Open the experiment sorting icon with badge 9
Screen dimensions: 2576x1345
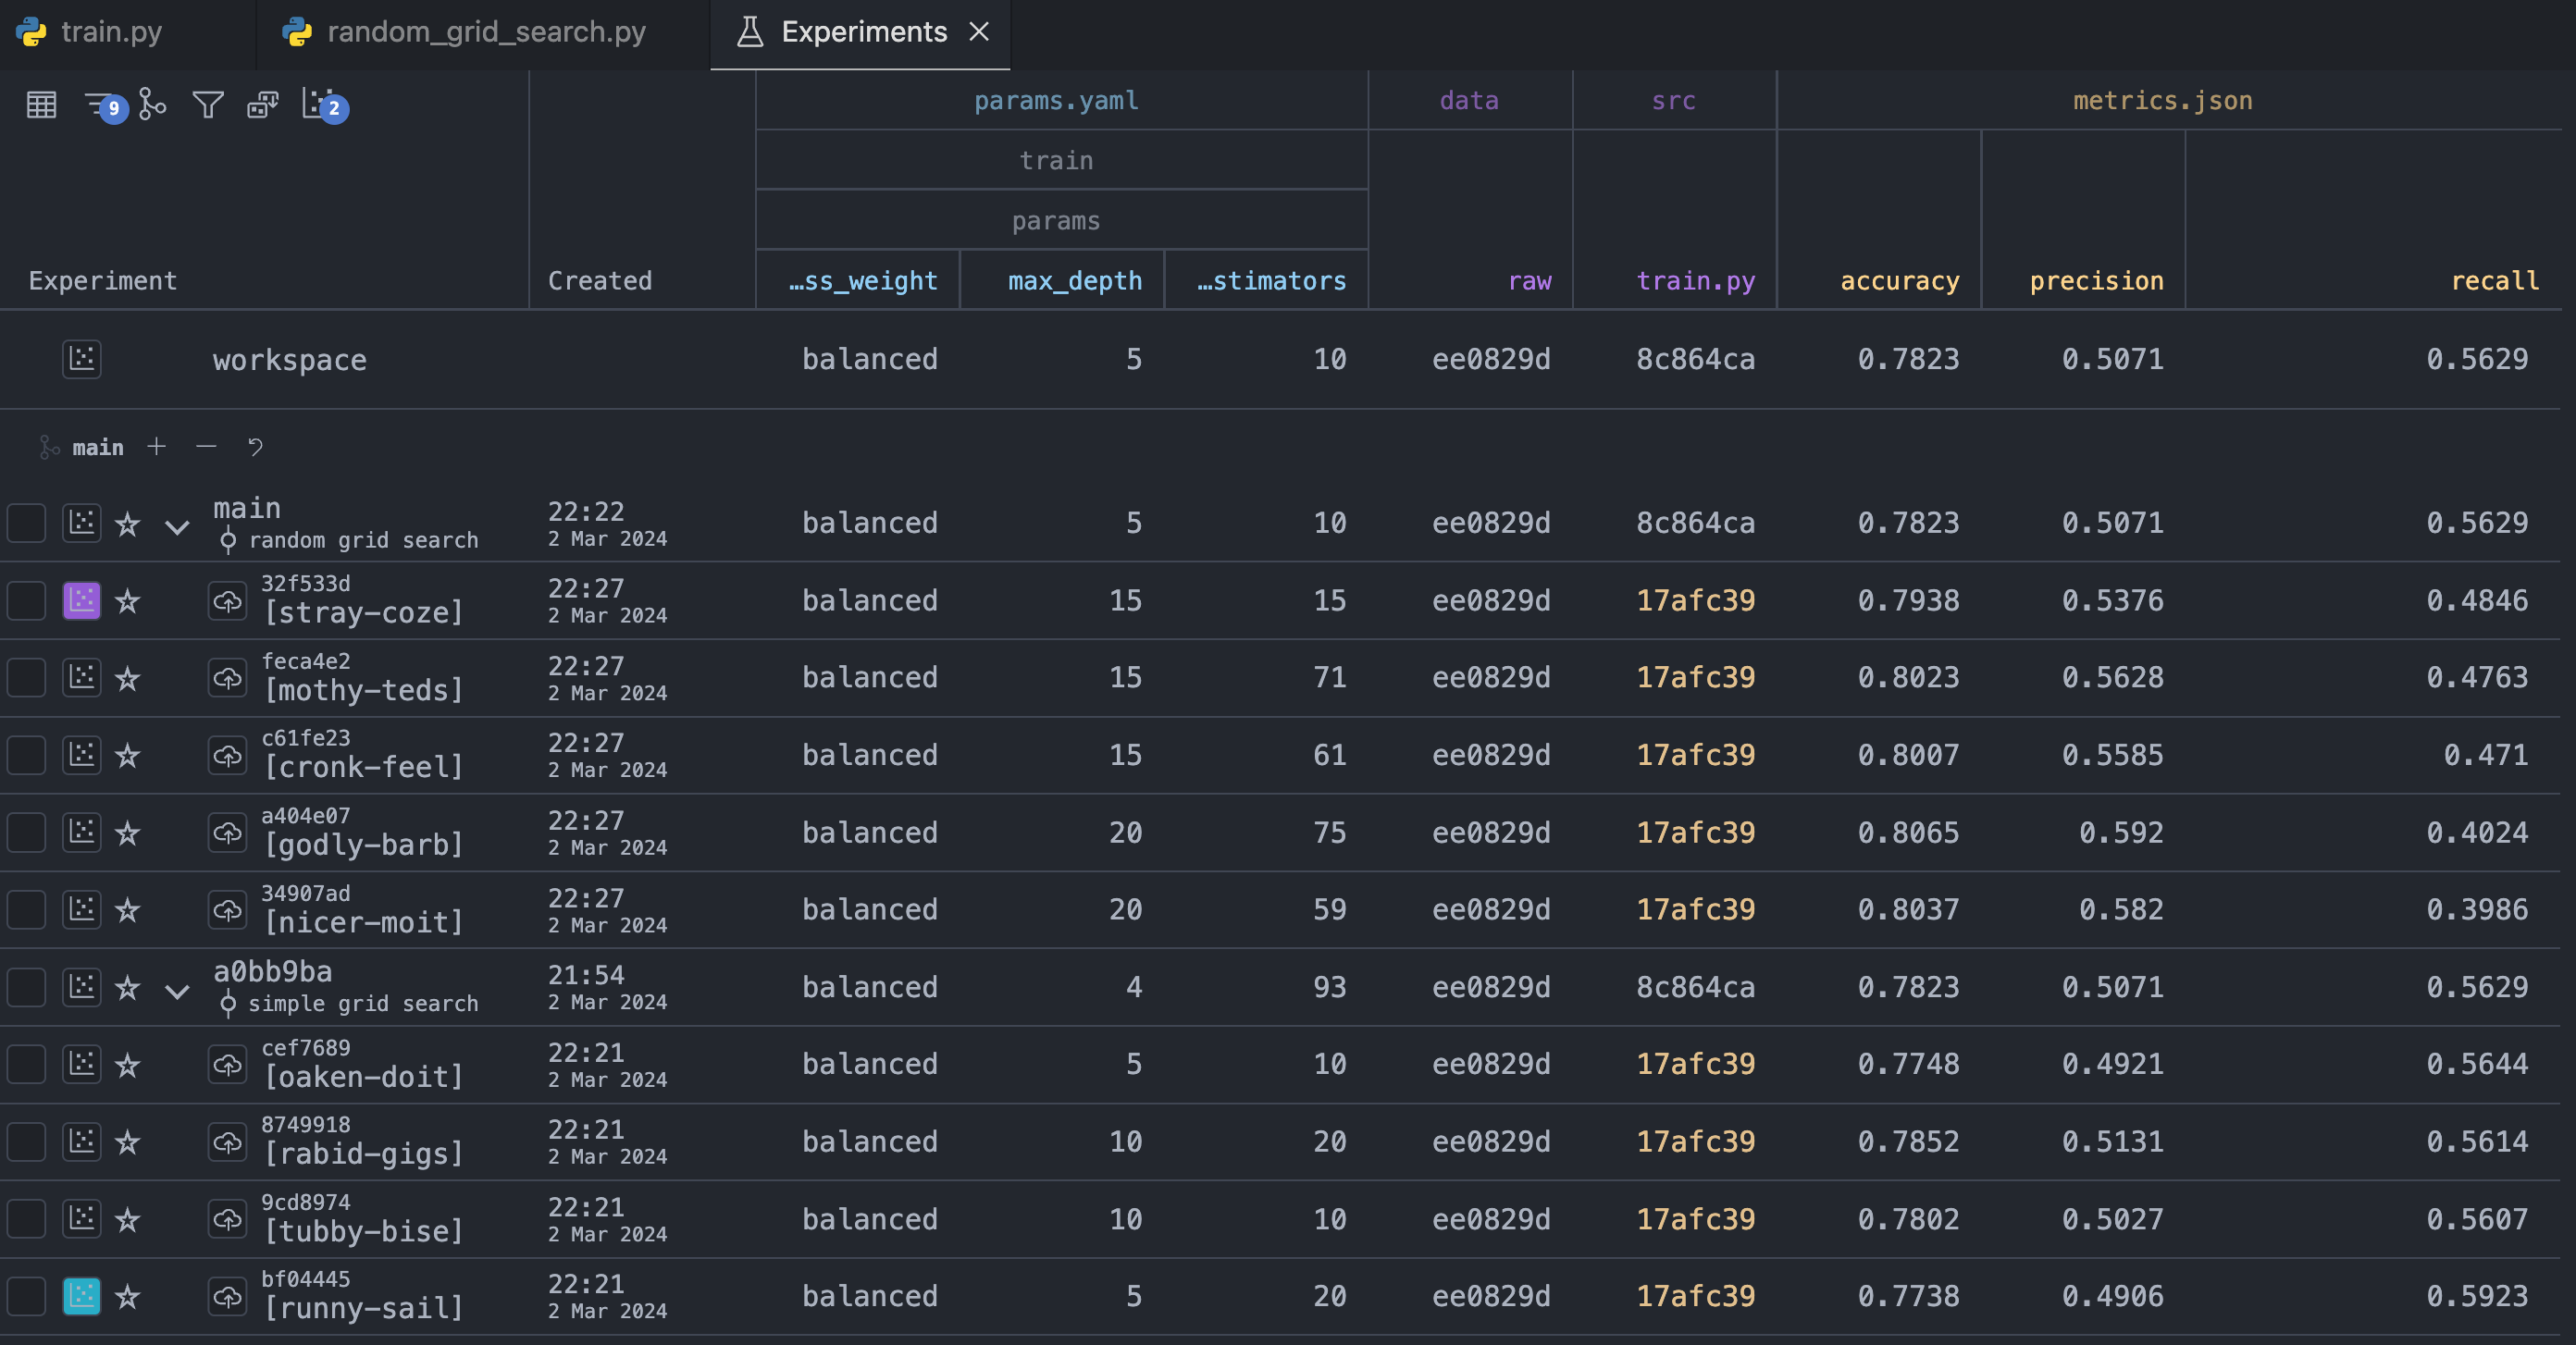(101, 104)
